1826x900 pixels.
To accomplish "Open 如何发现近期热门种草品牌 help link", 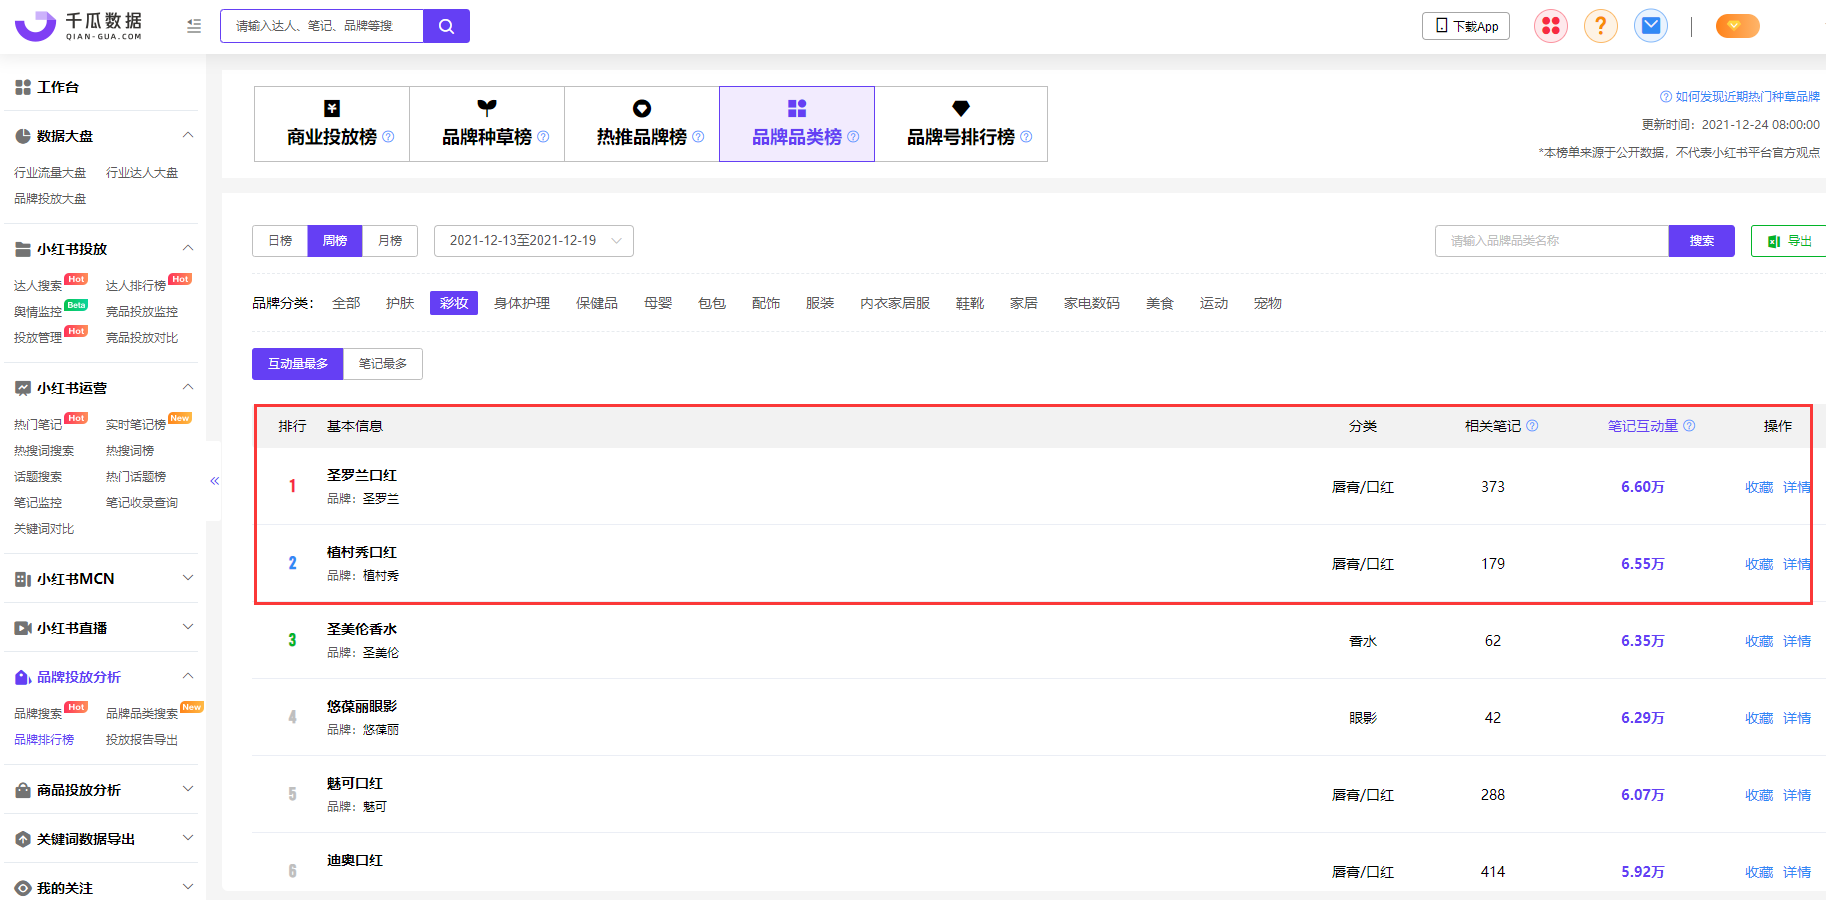I will point(1740,97).
